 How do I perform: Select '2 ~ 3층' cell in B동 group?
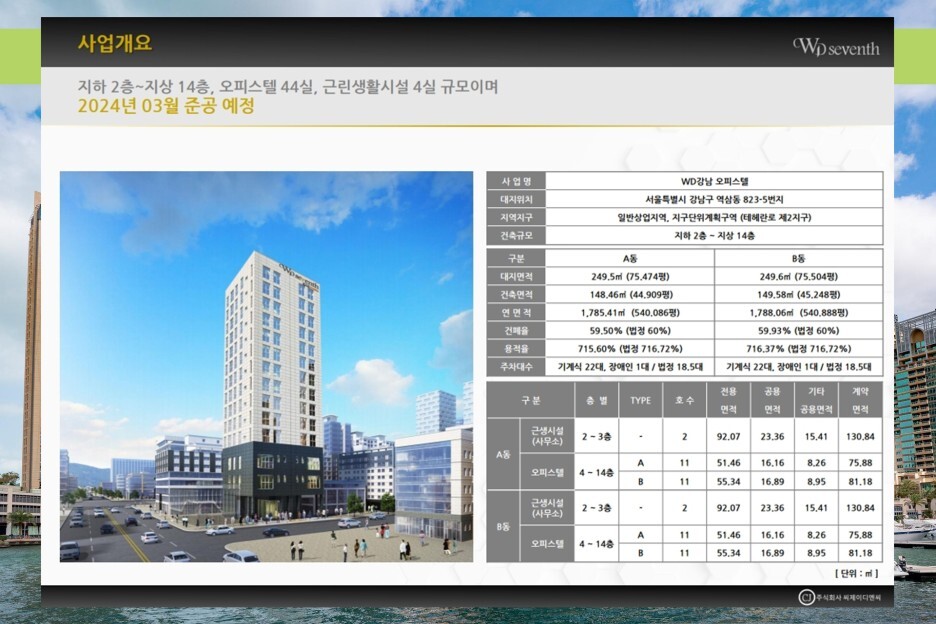(x=596, y=508)
